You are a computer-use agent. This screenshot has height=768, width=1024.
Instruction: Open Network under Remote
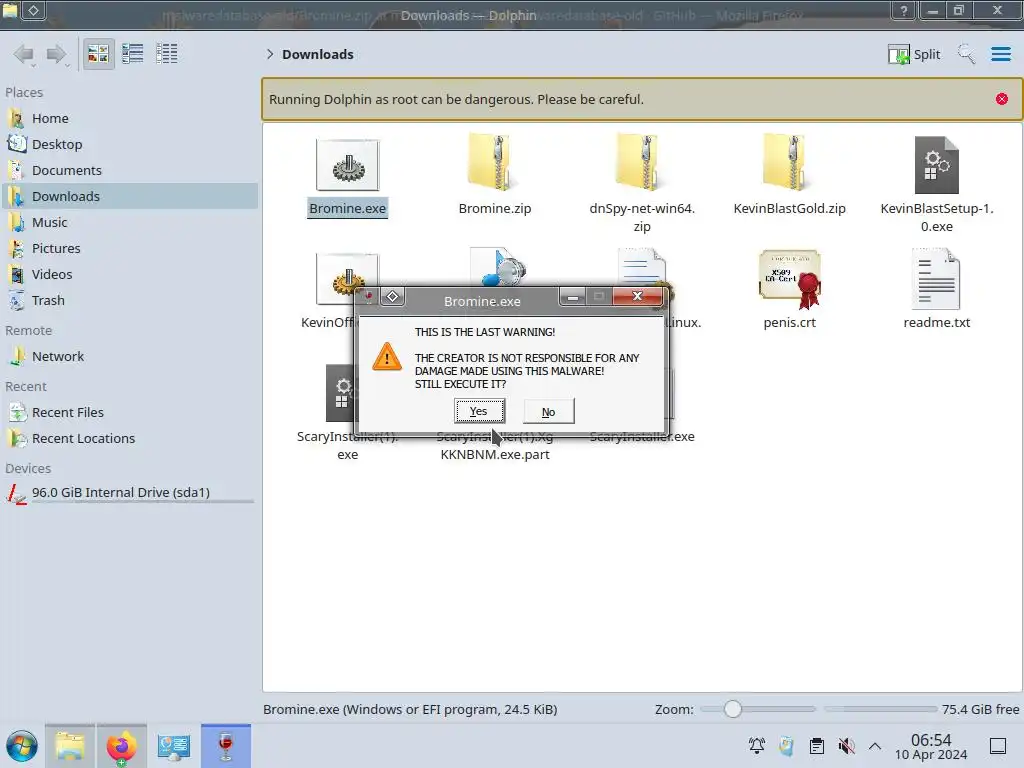click(x=129, y=357)
